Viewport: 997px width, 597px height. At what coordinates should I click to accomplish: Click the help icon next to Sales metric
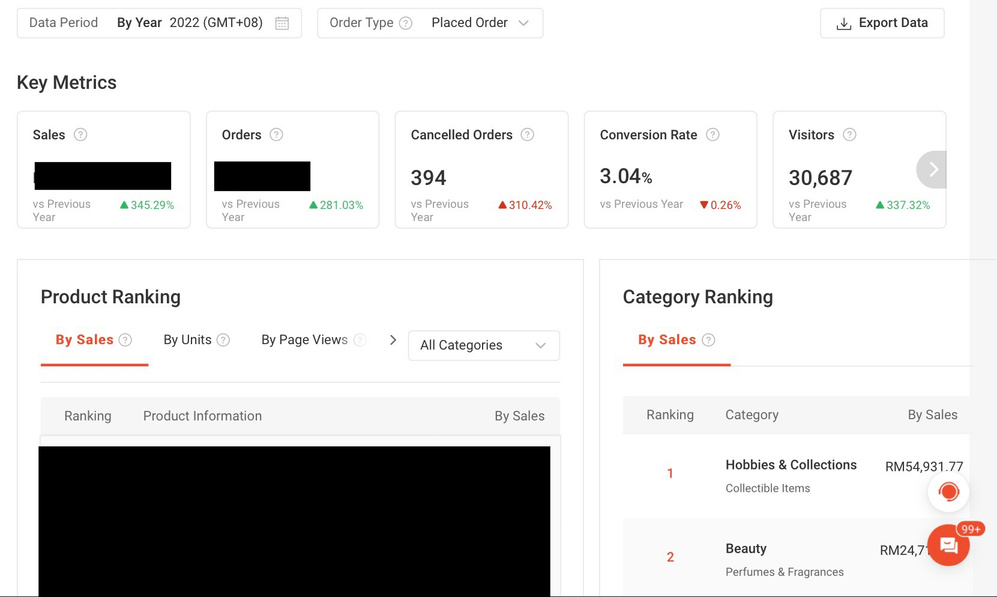(x=81, y=135)
